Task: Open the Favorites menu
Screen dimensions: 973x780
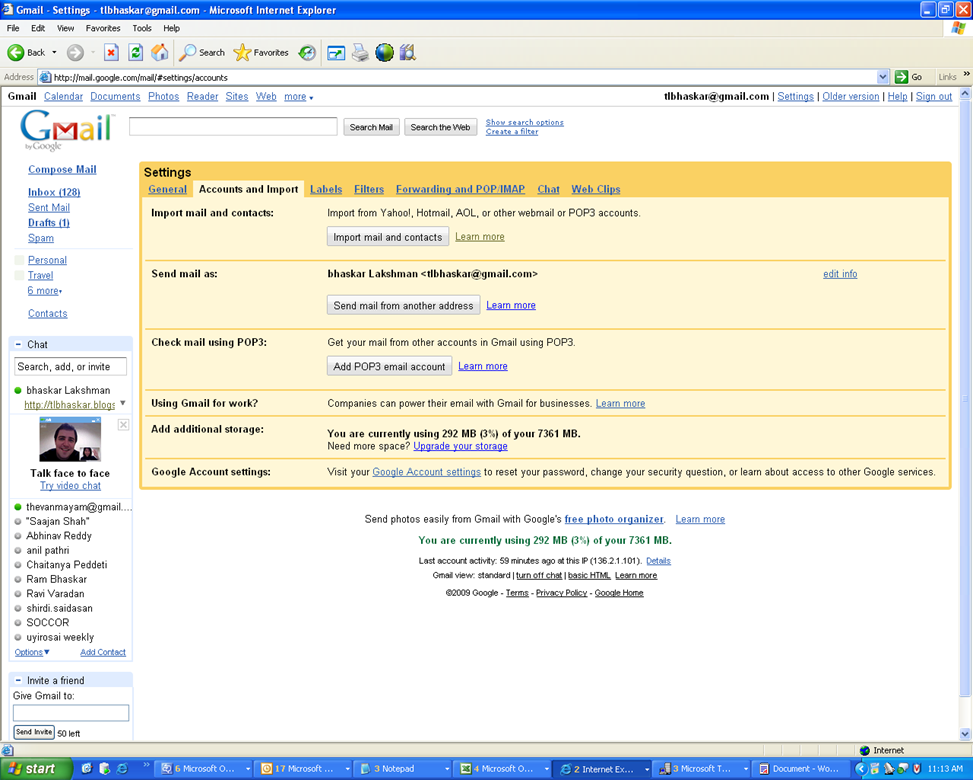Action: tap(103, 28)
